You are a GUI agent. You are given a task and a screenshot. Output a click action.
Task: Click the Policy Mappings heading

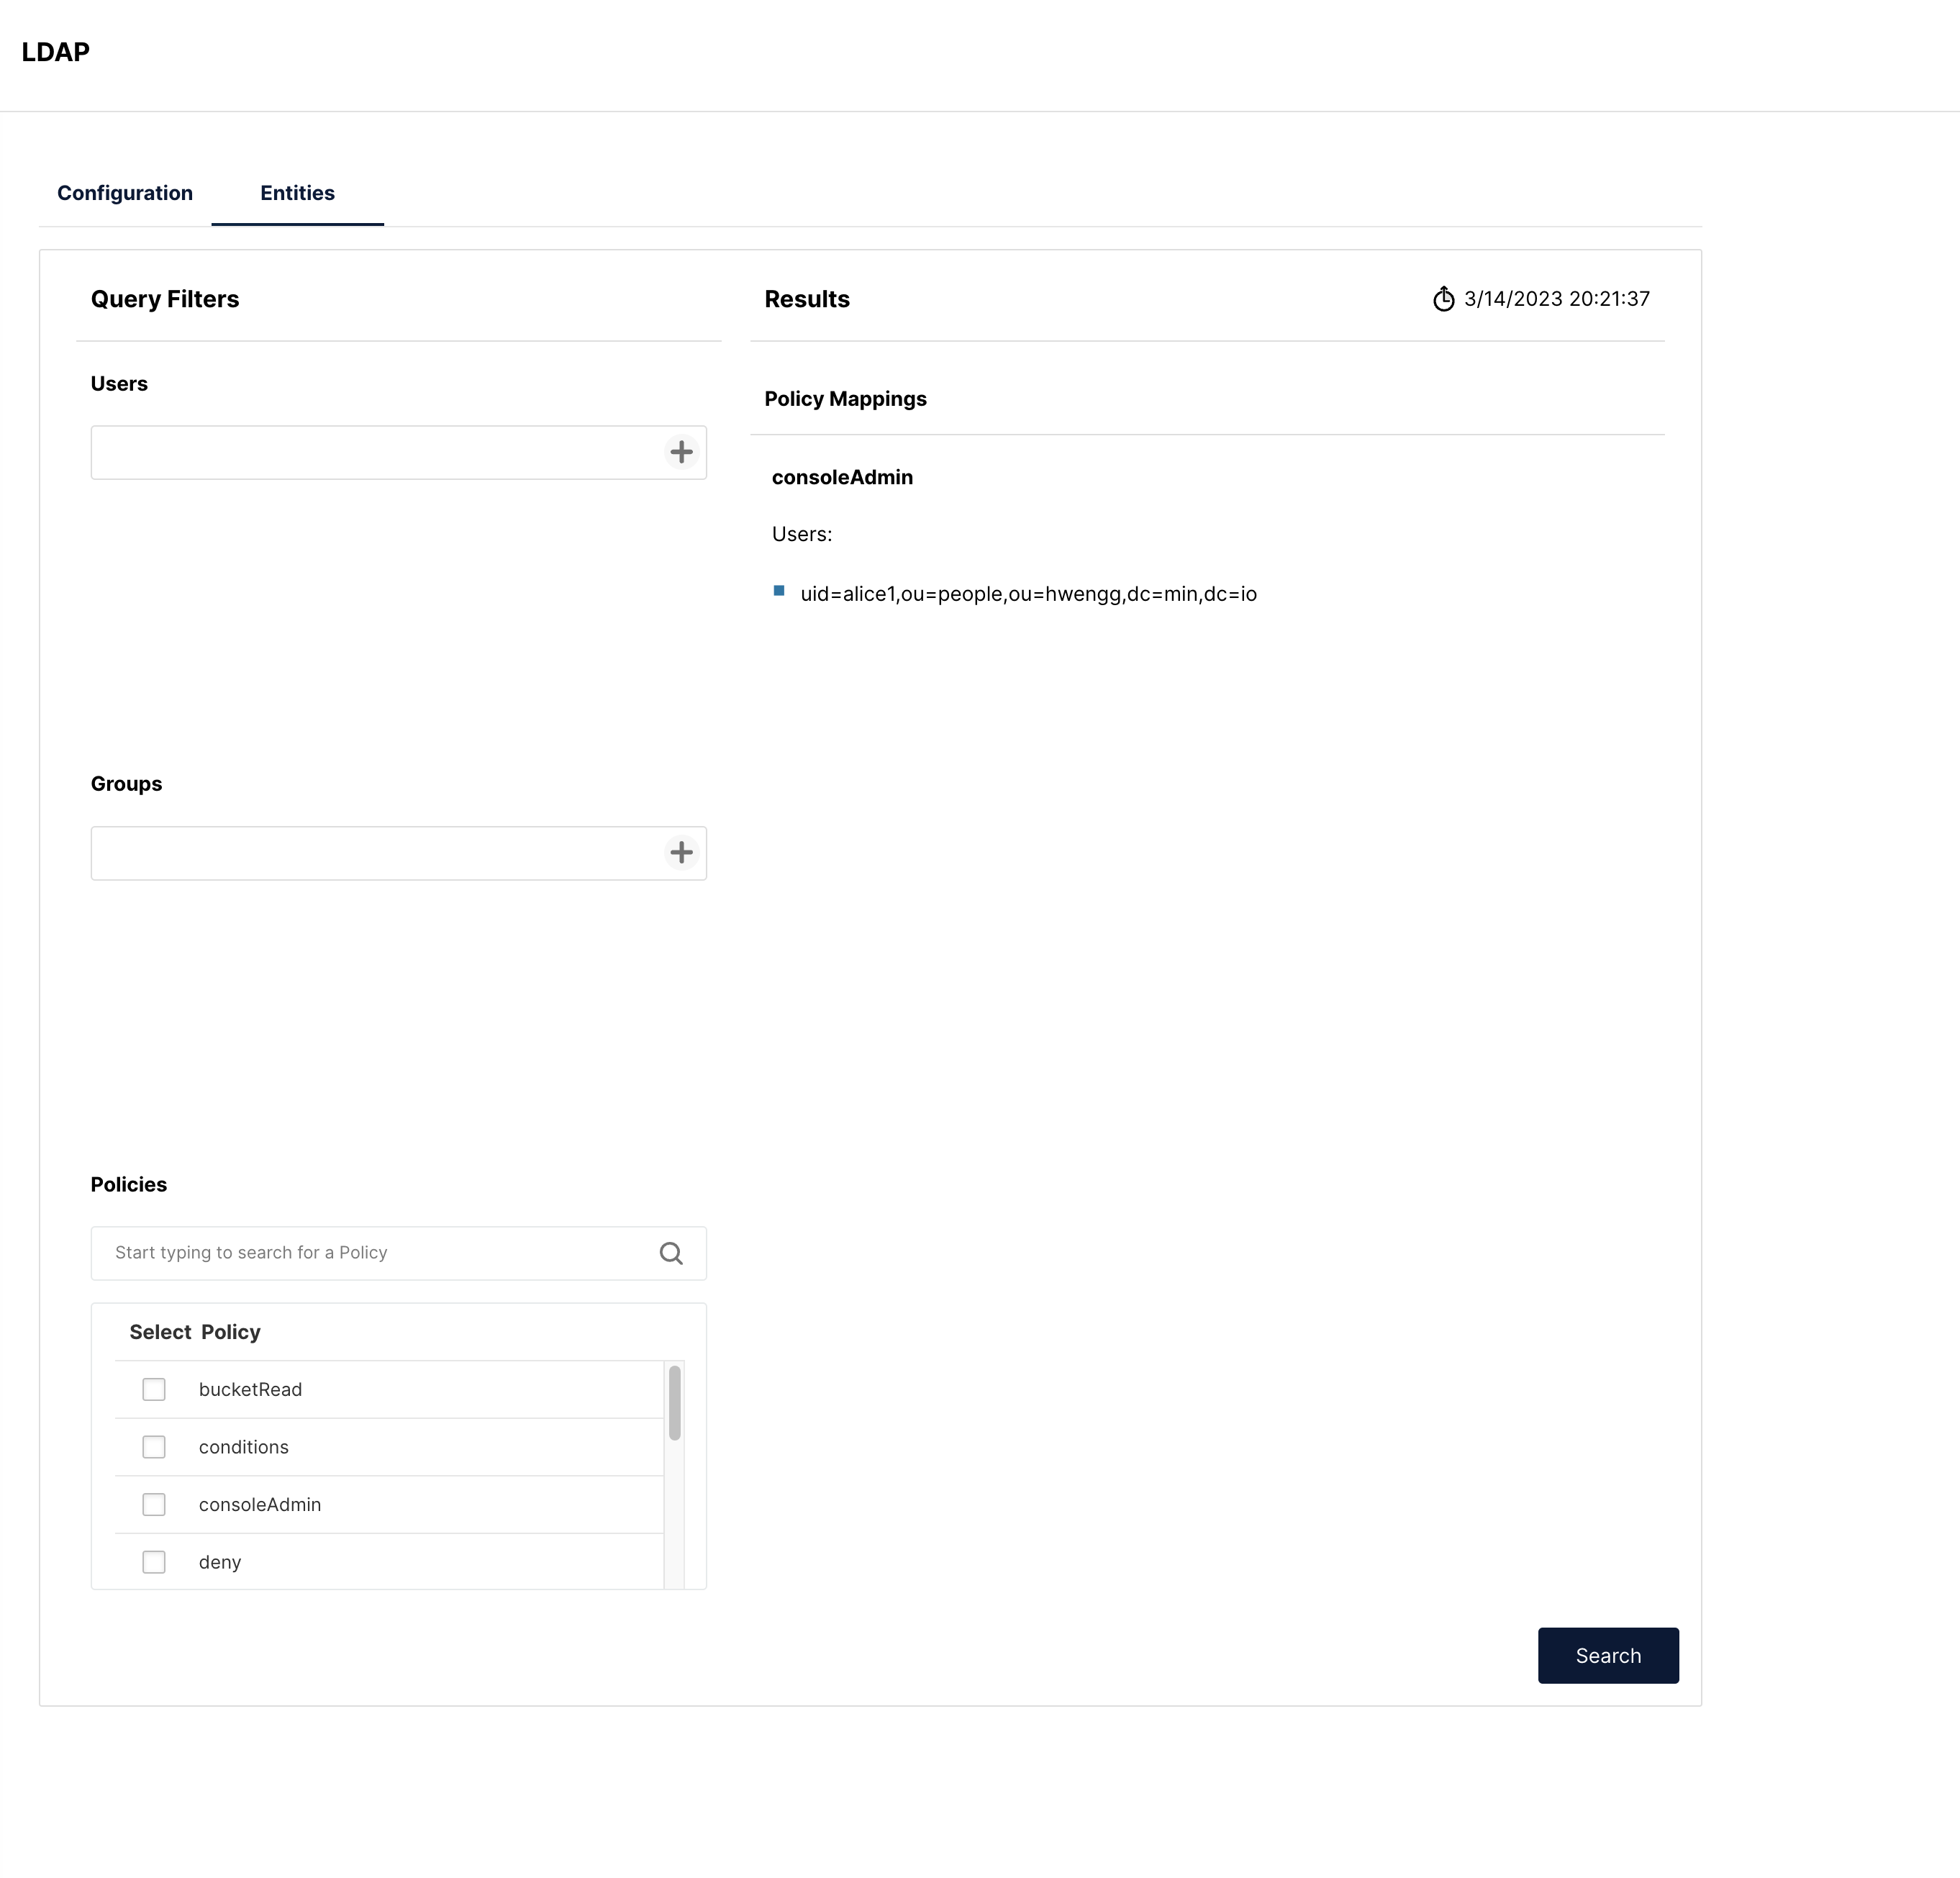(845, 399)
